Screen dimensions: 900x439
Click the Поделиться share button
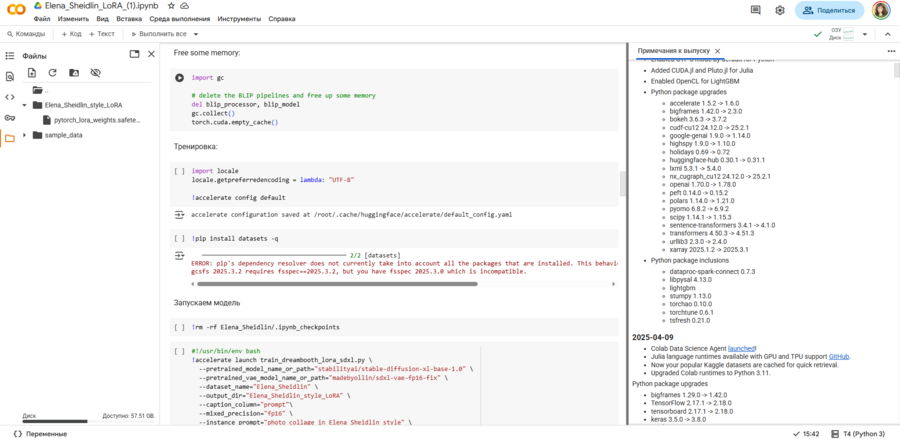(829, 10)
